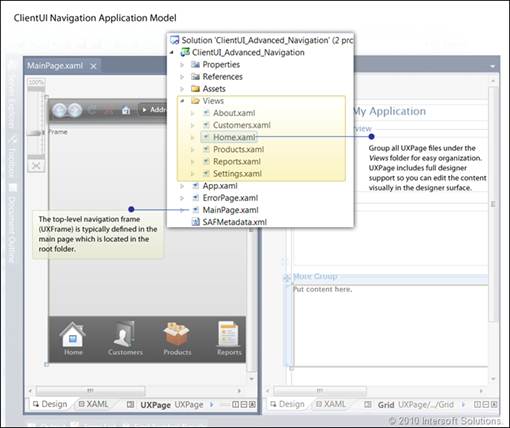Click the Address box in navigation frame

pos(153,110)
